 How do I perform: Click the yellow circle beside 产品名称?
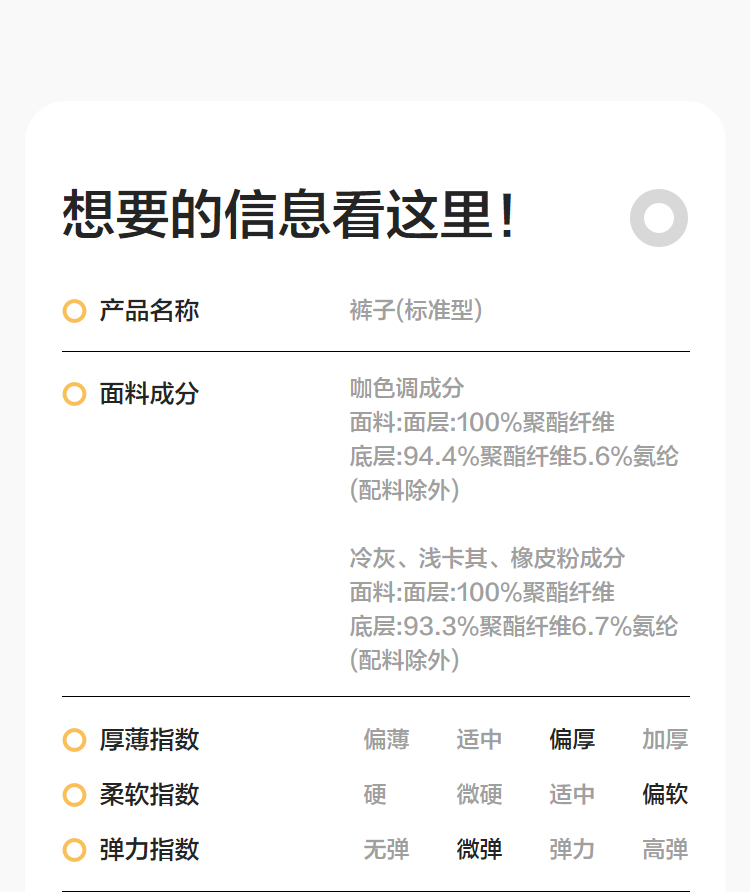[74, 311]
